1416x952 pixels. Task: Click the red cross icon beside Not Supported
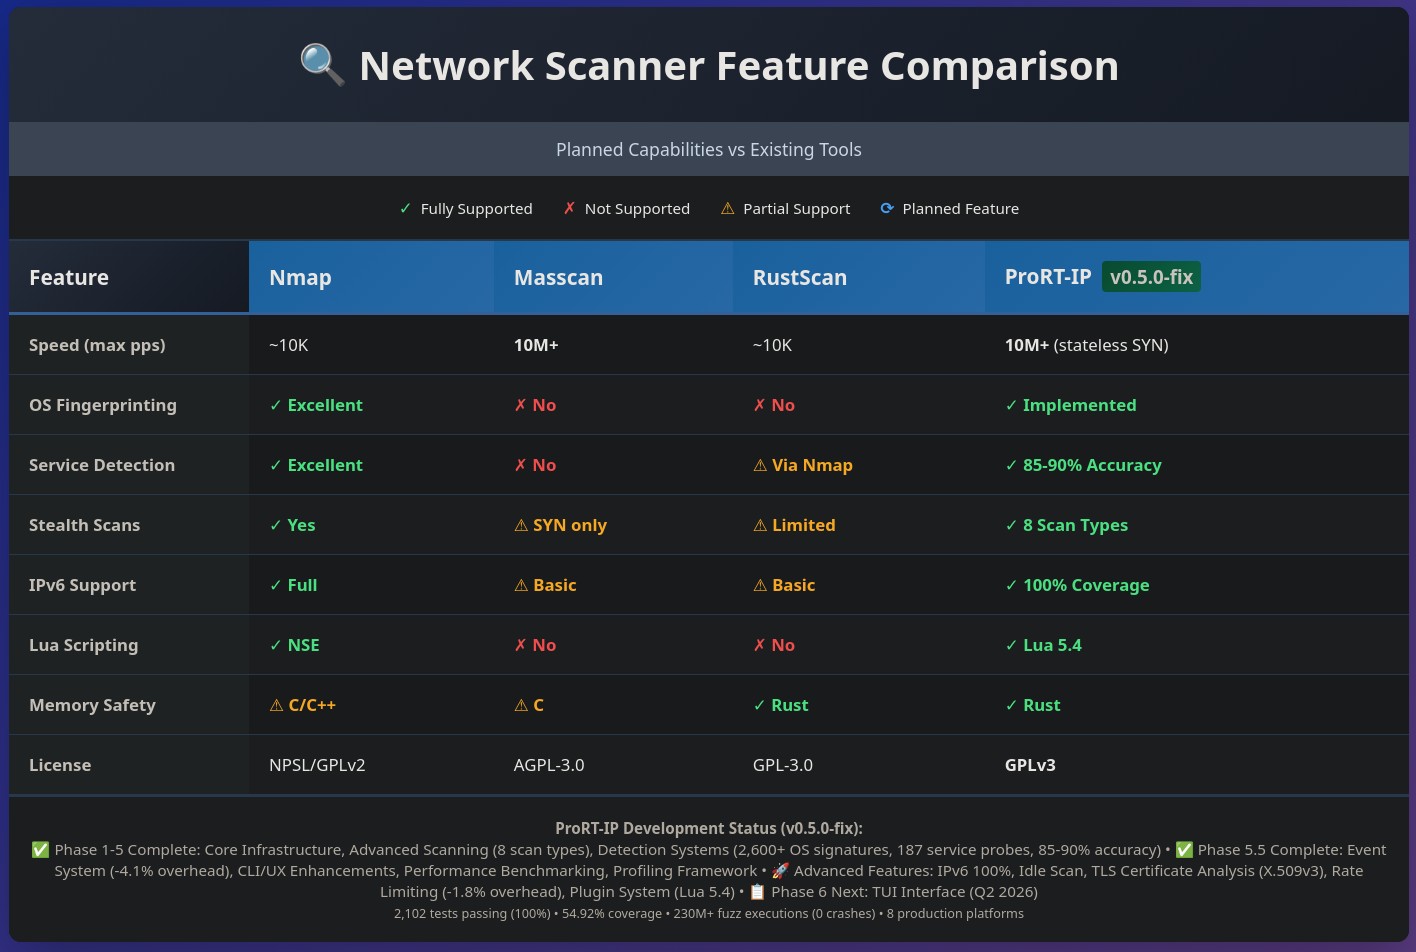569,208
